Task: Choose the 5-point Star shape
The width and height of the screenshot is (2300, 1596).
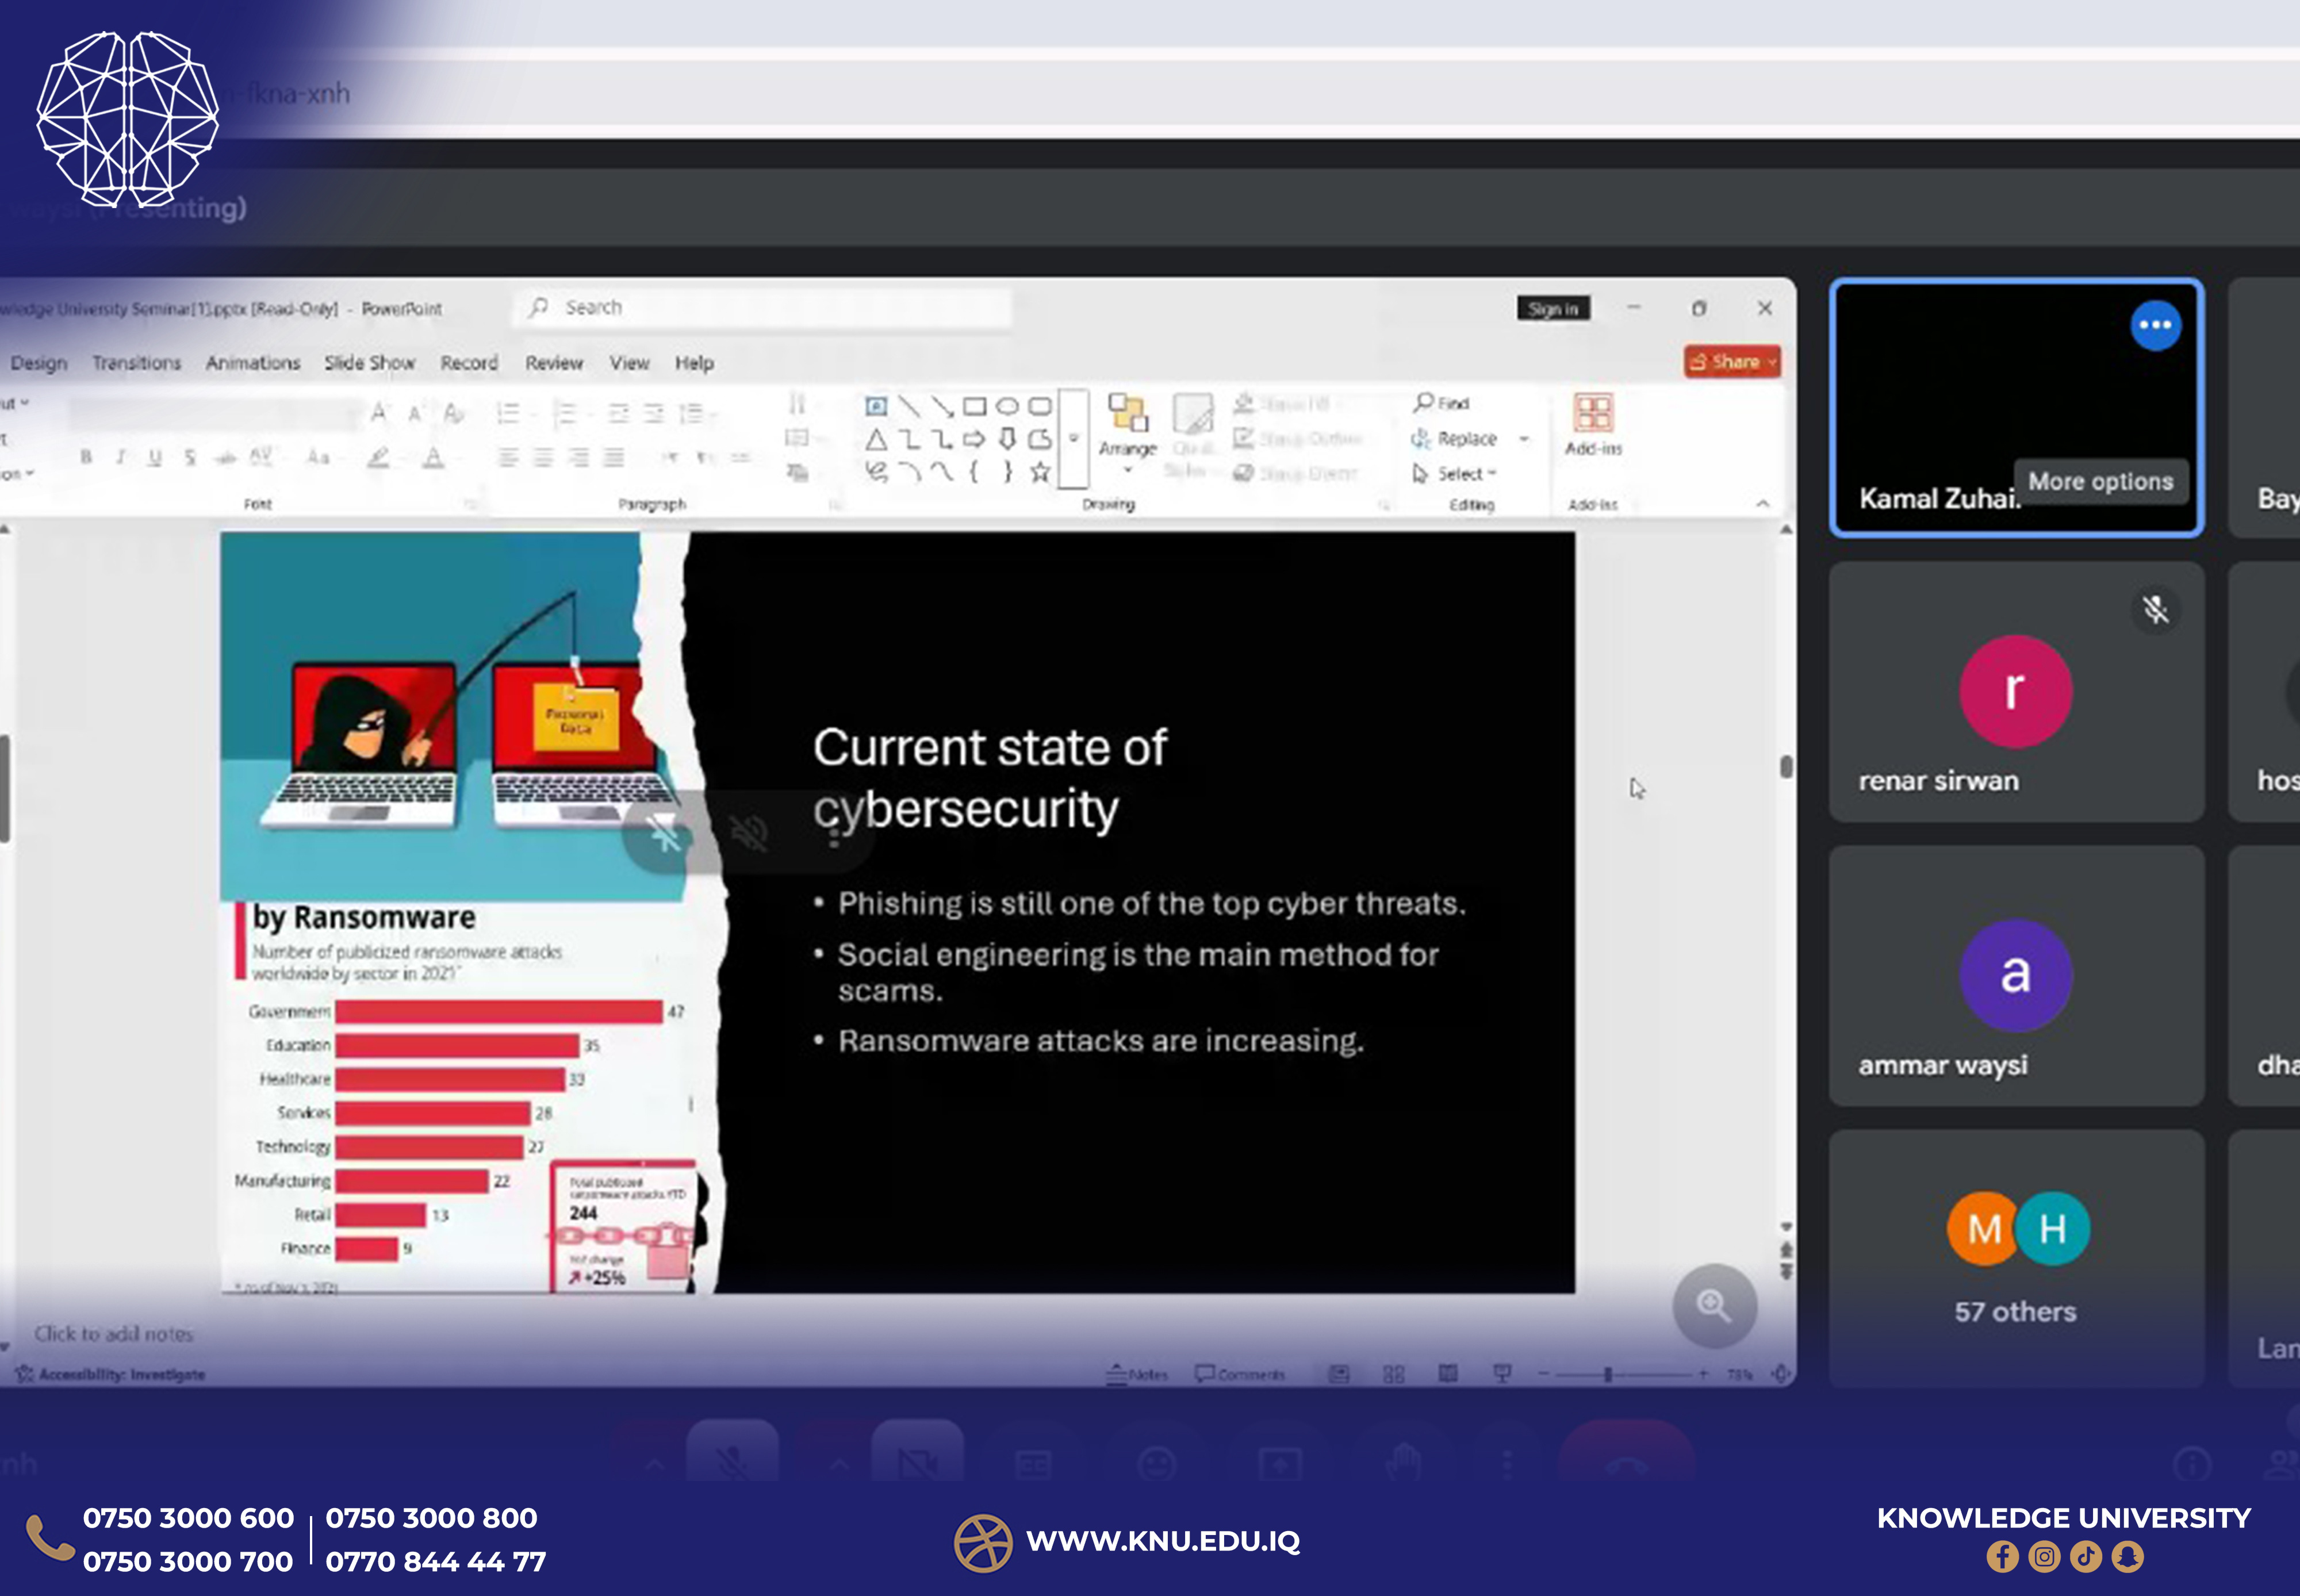Action: click(x=1040, y=472)
